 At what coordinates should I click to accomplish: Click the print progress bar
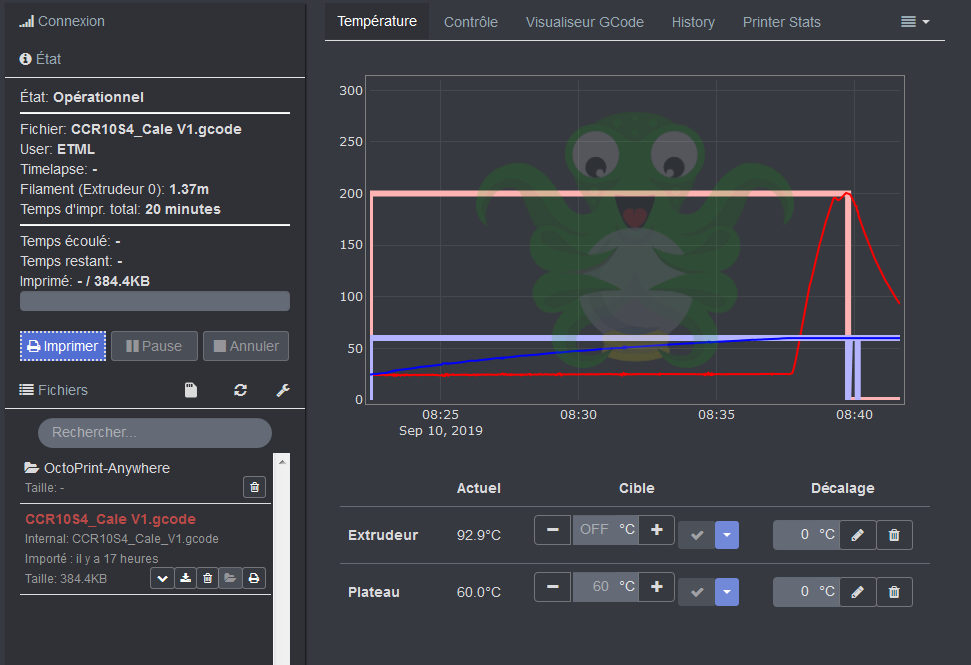155,301
